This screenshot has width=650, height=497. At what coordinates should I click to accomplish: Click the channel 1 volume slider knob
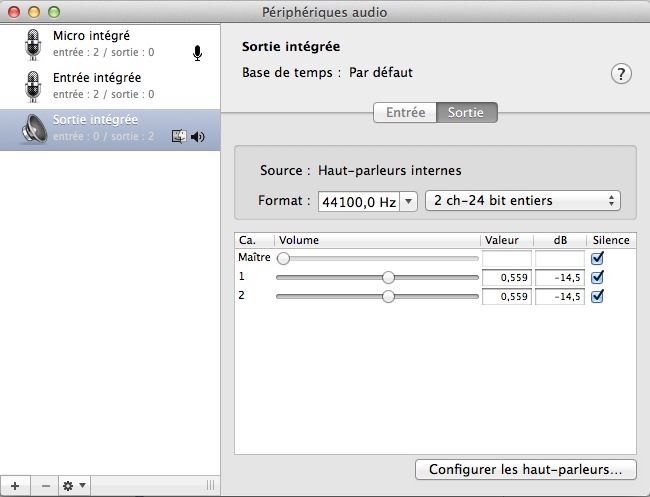(388, 277)
